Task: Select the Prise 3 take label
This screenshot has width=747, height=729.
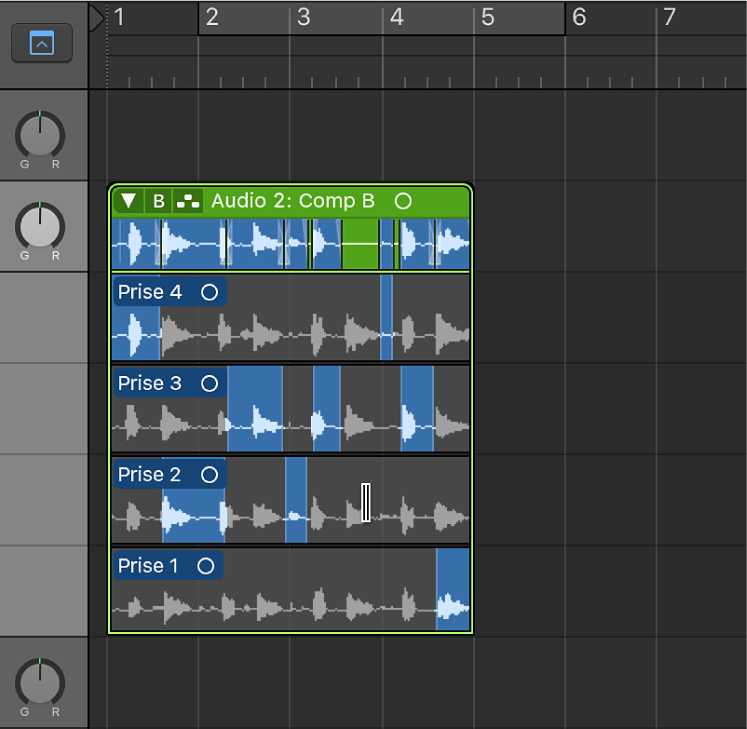Action: [x=150, y=383]
